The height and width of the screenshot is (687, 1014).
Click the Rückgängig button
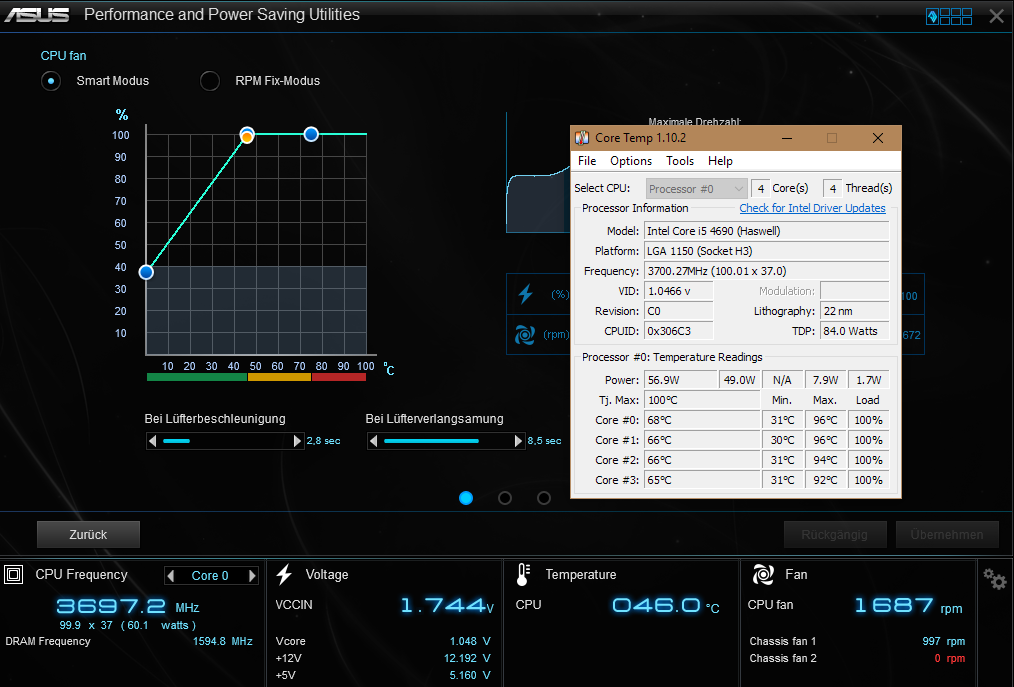tap(834, 534)
